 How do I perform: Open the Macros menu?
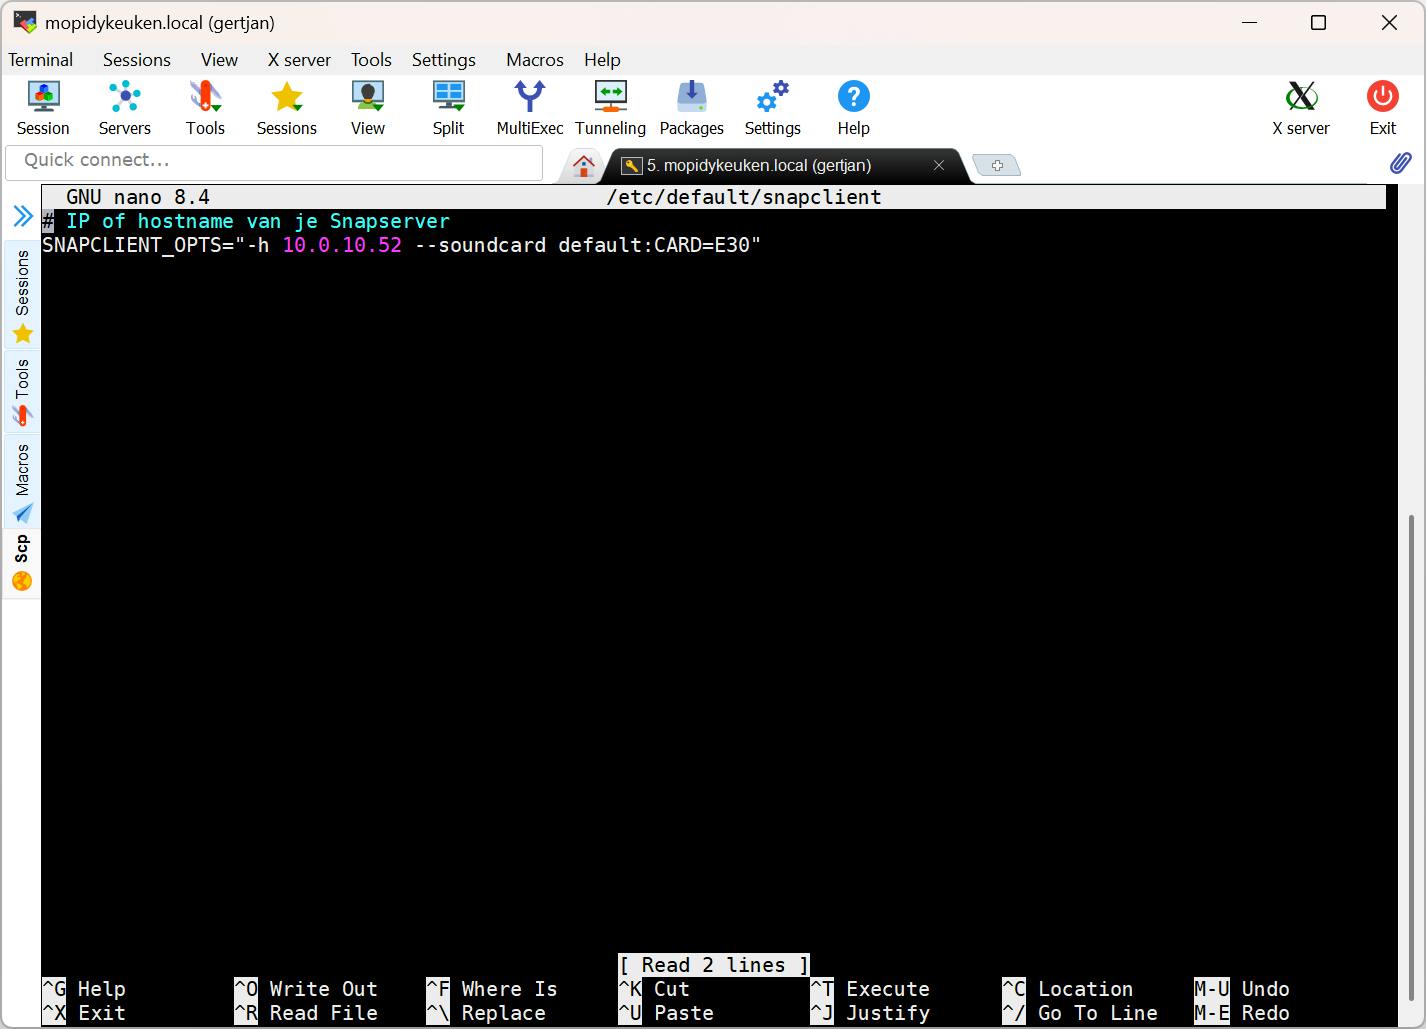(535, 60)
